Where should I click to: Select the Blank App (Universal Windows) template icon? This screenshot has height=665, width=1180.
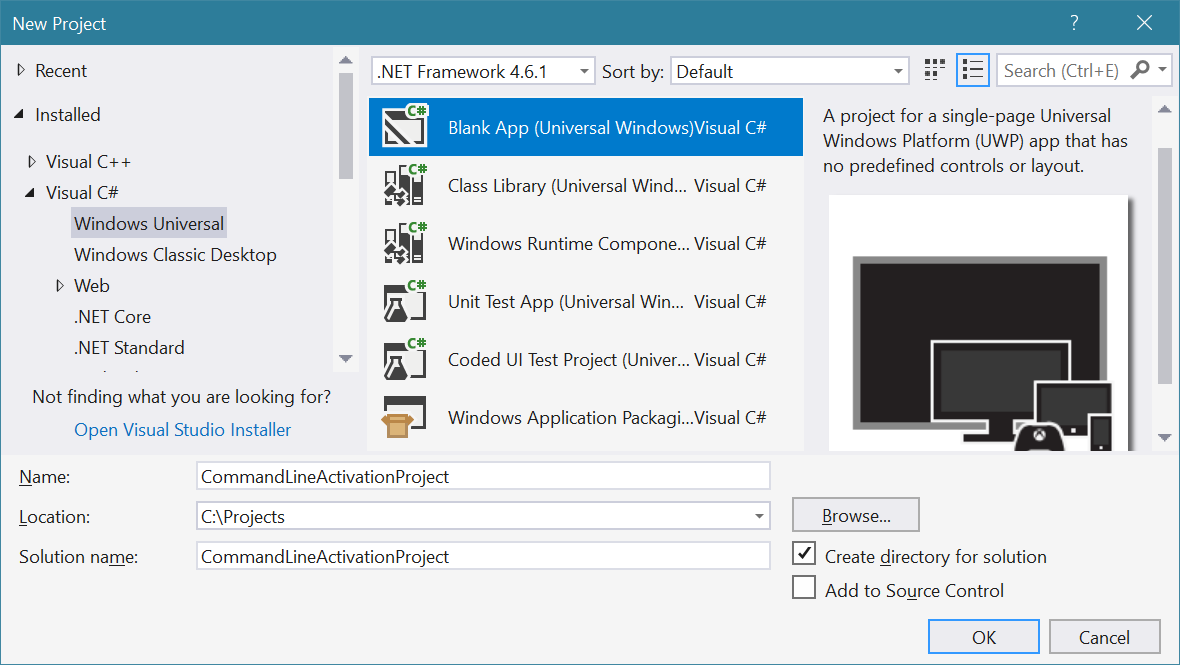tap(405, 127)
